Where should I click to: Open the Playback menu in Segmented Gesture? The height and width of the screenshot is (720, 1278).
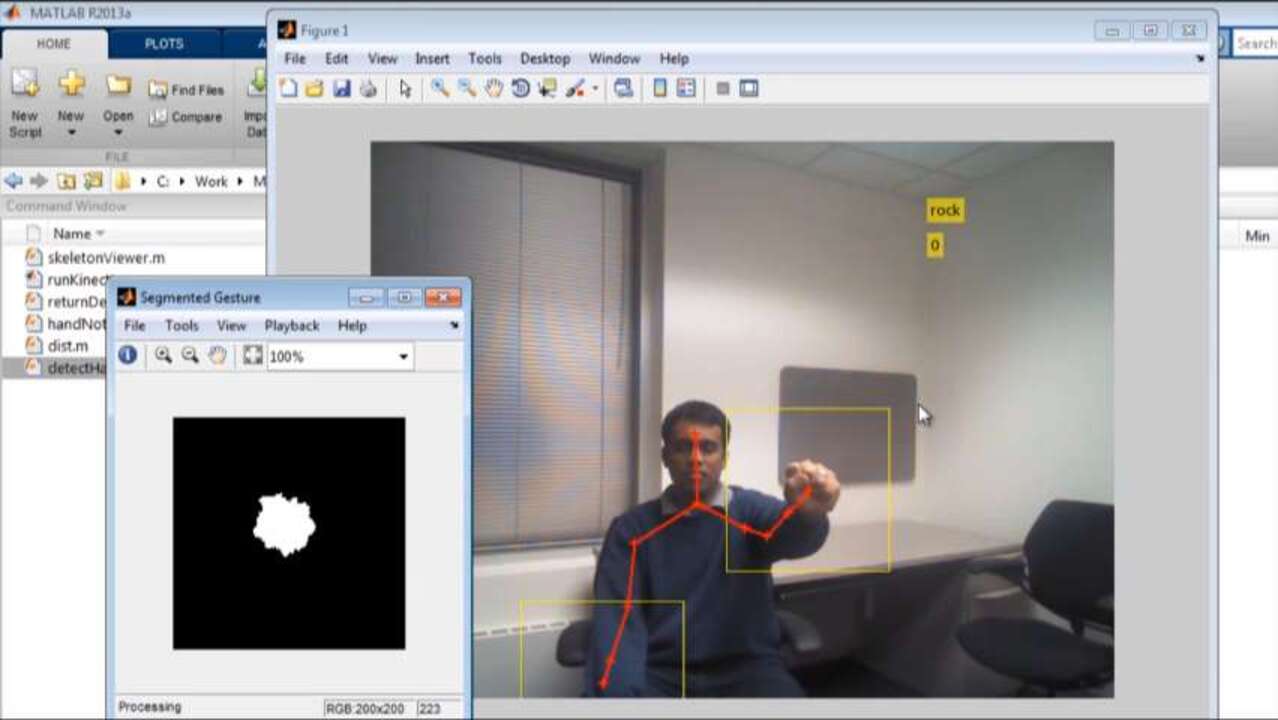pos(291,326)
